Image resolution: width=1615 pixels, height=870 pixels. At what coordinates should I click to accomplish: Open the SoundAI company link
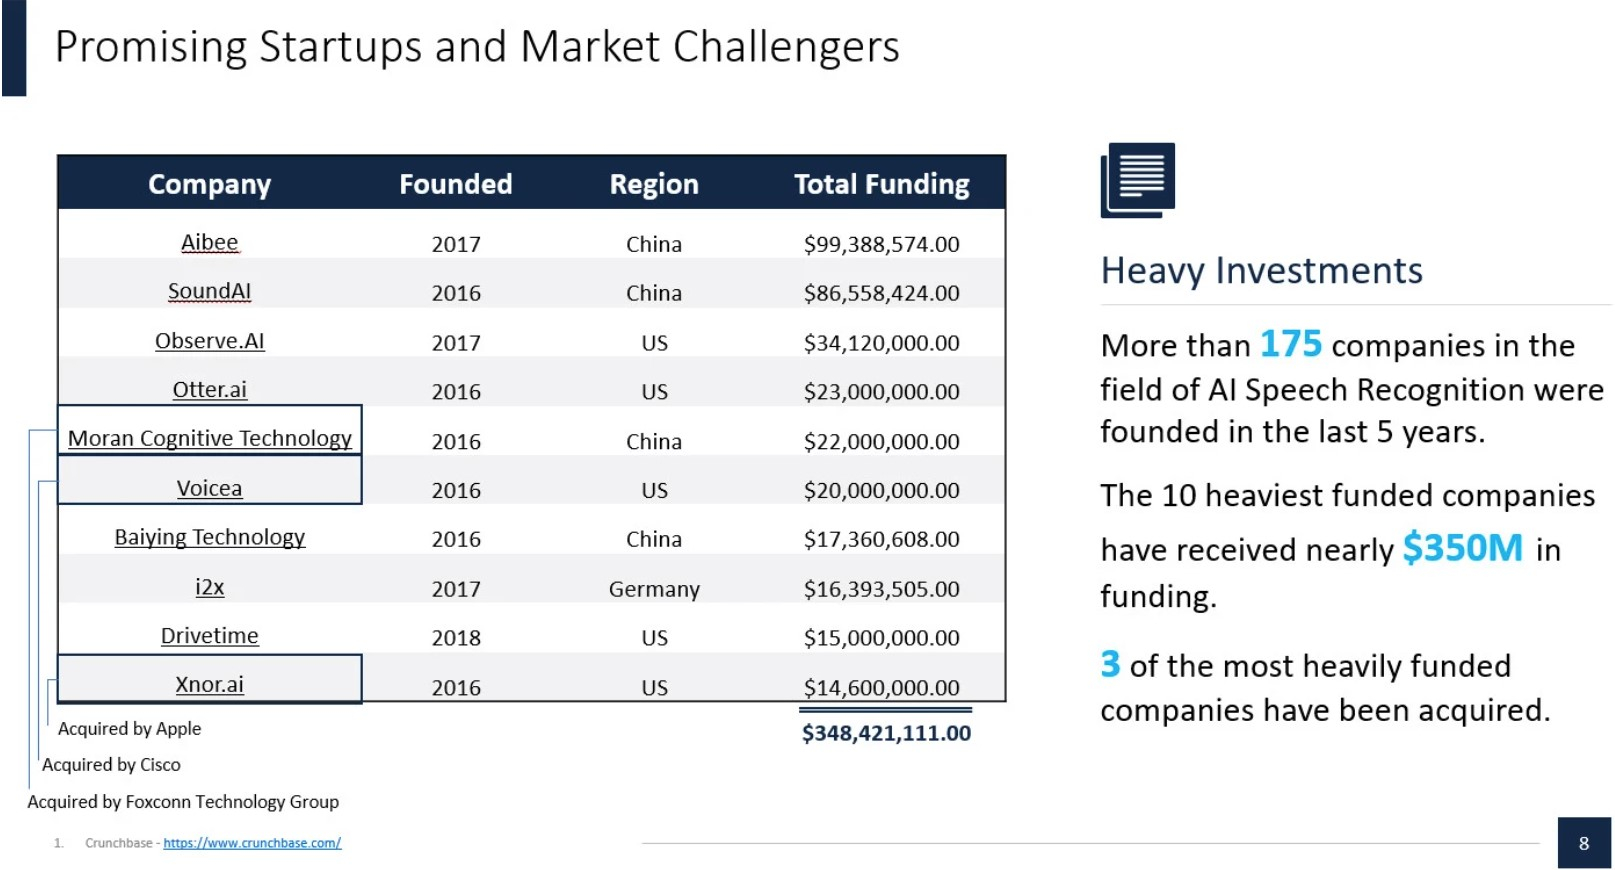(210, 291)
